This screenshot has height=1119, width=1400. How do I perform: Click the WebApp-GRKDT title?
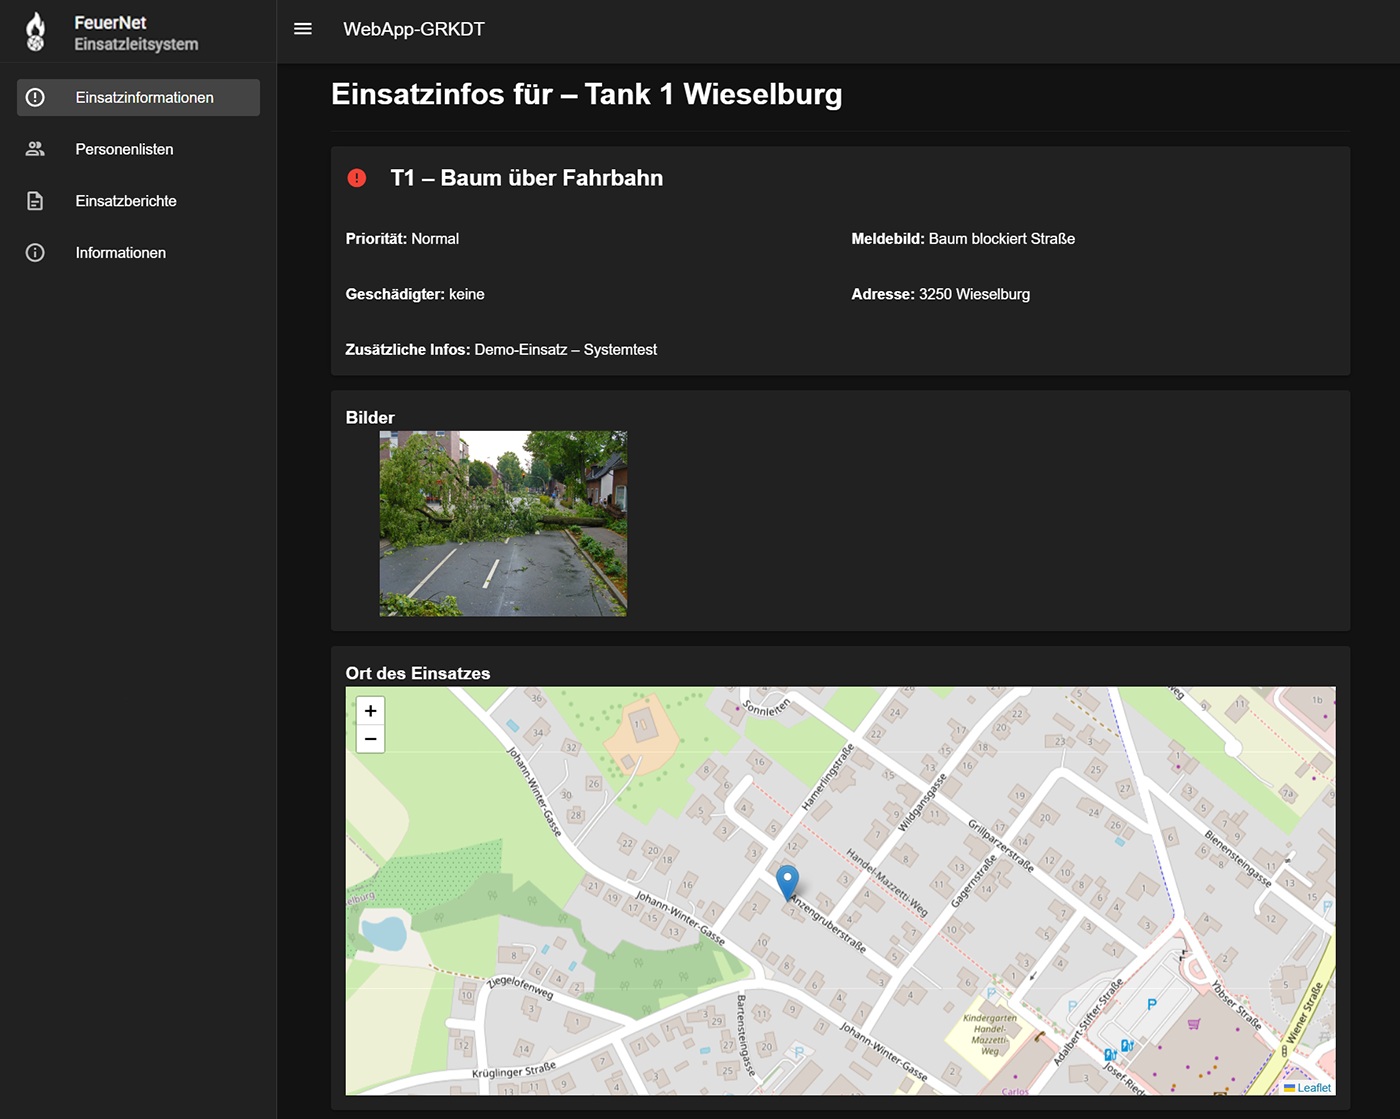click(414, 29)
